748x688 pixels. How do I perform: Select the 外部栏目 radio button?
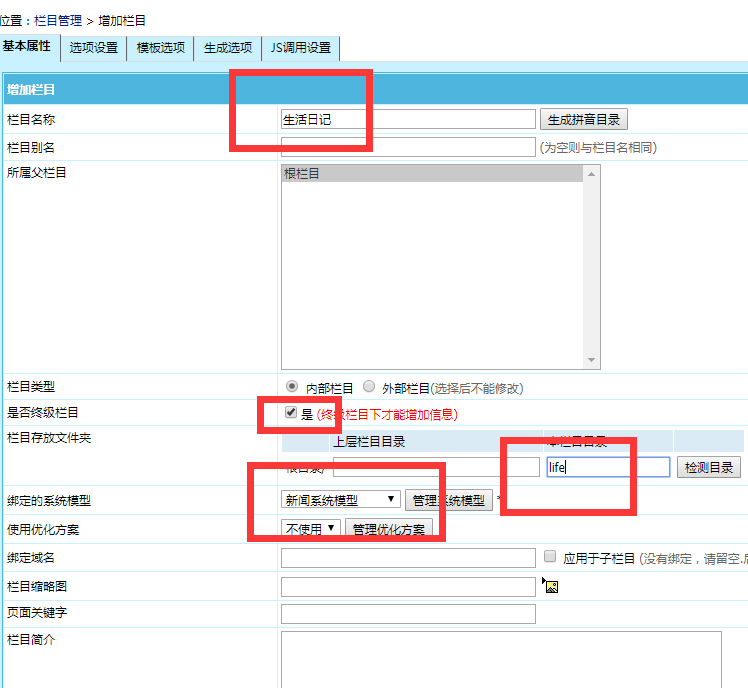[369, 386]
